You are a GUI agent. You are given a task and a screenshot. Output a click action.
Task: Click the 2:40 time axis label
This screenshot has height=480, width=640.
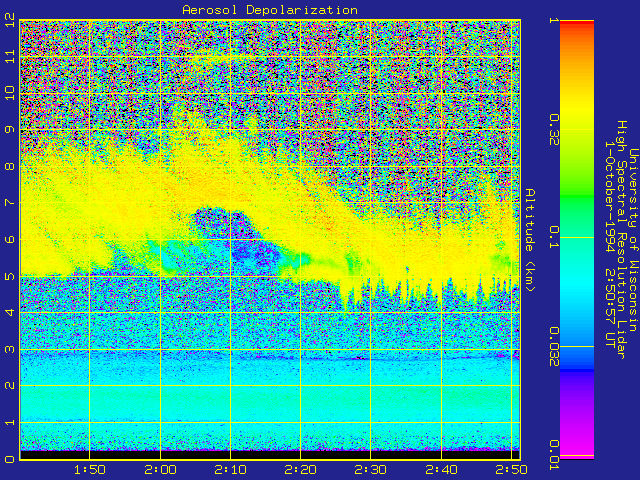pos(441,470)
